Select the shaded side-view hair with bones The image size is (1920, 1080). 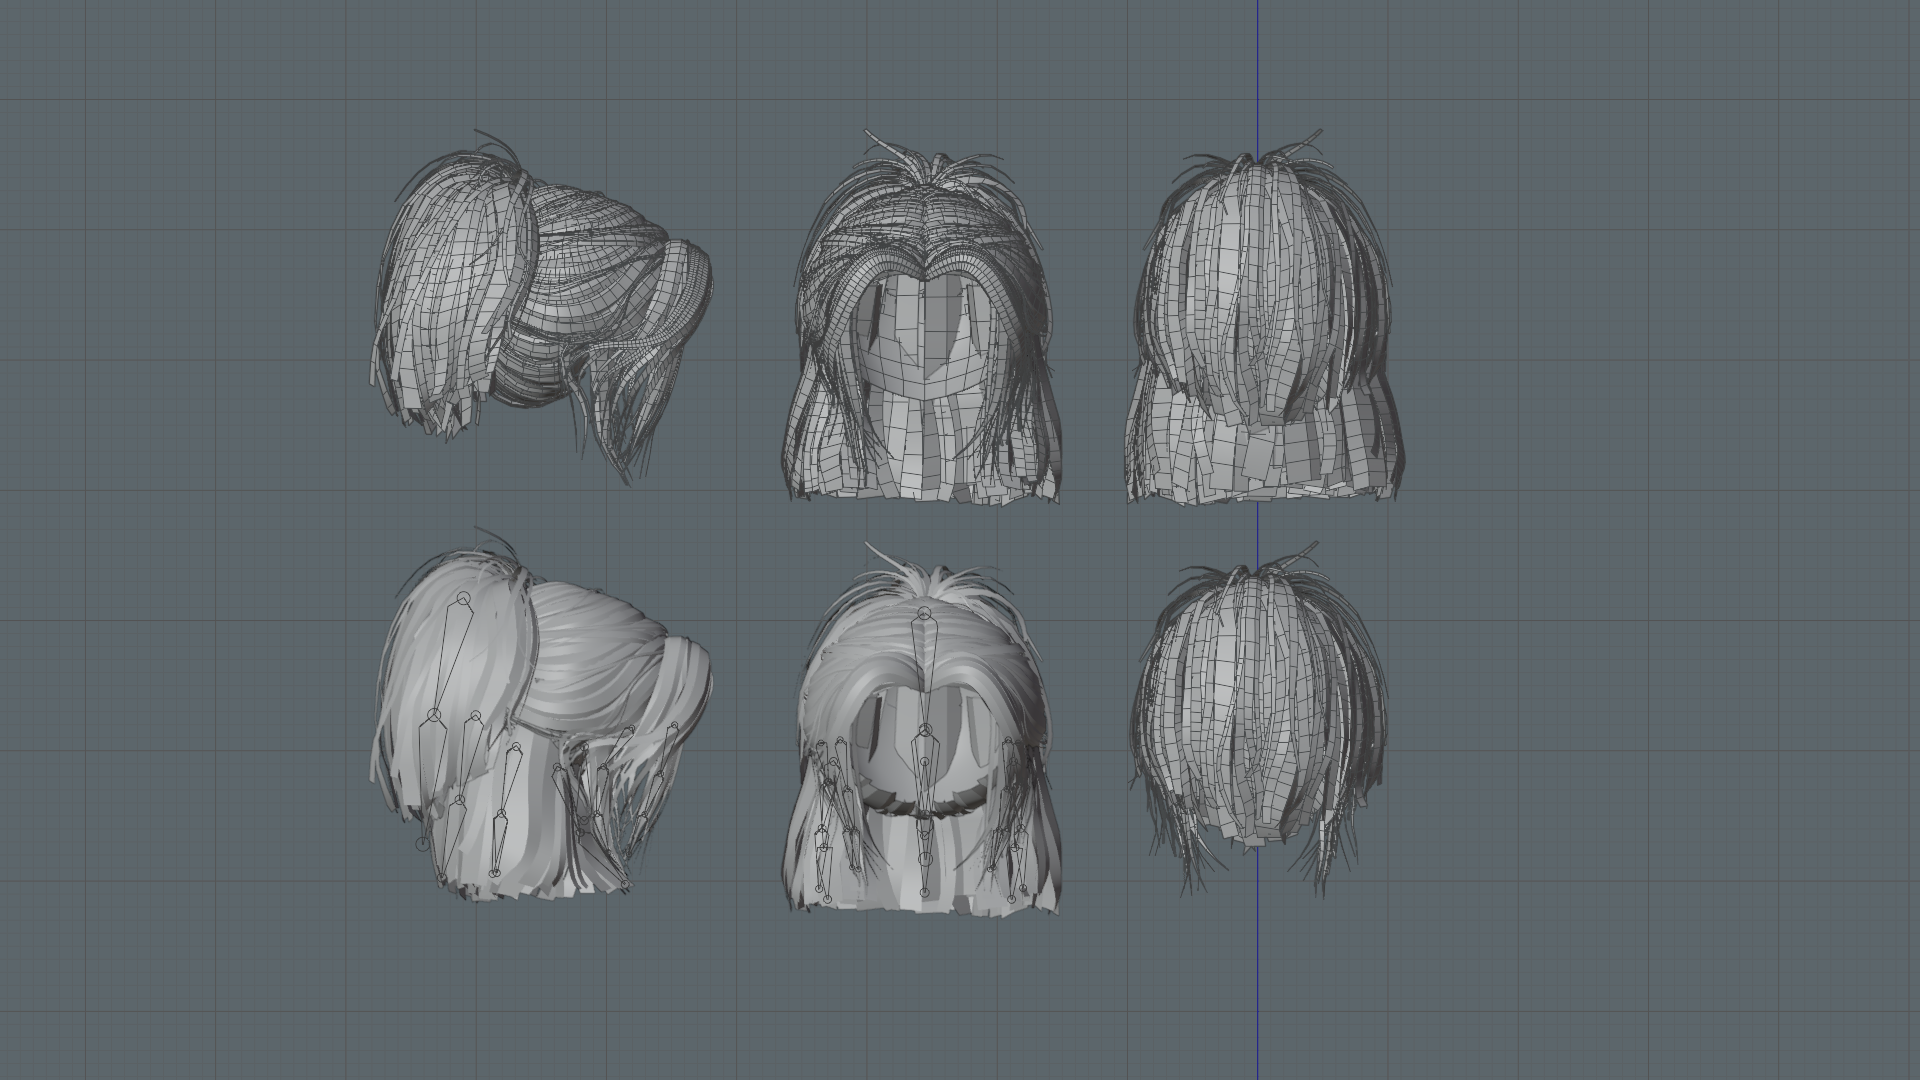(541, 714)
